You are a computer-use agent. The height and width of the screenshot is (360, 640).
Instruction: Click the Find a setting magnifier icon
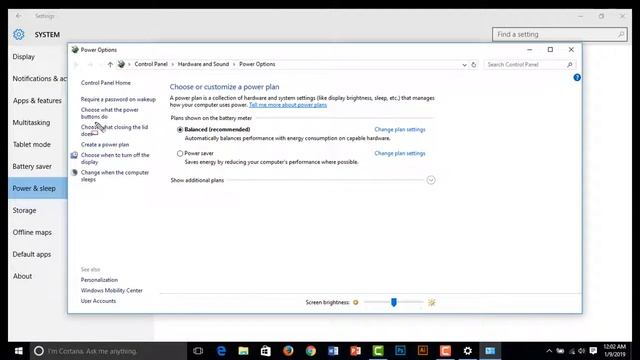(621, 34)
